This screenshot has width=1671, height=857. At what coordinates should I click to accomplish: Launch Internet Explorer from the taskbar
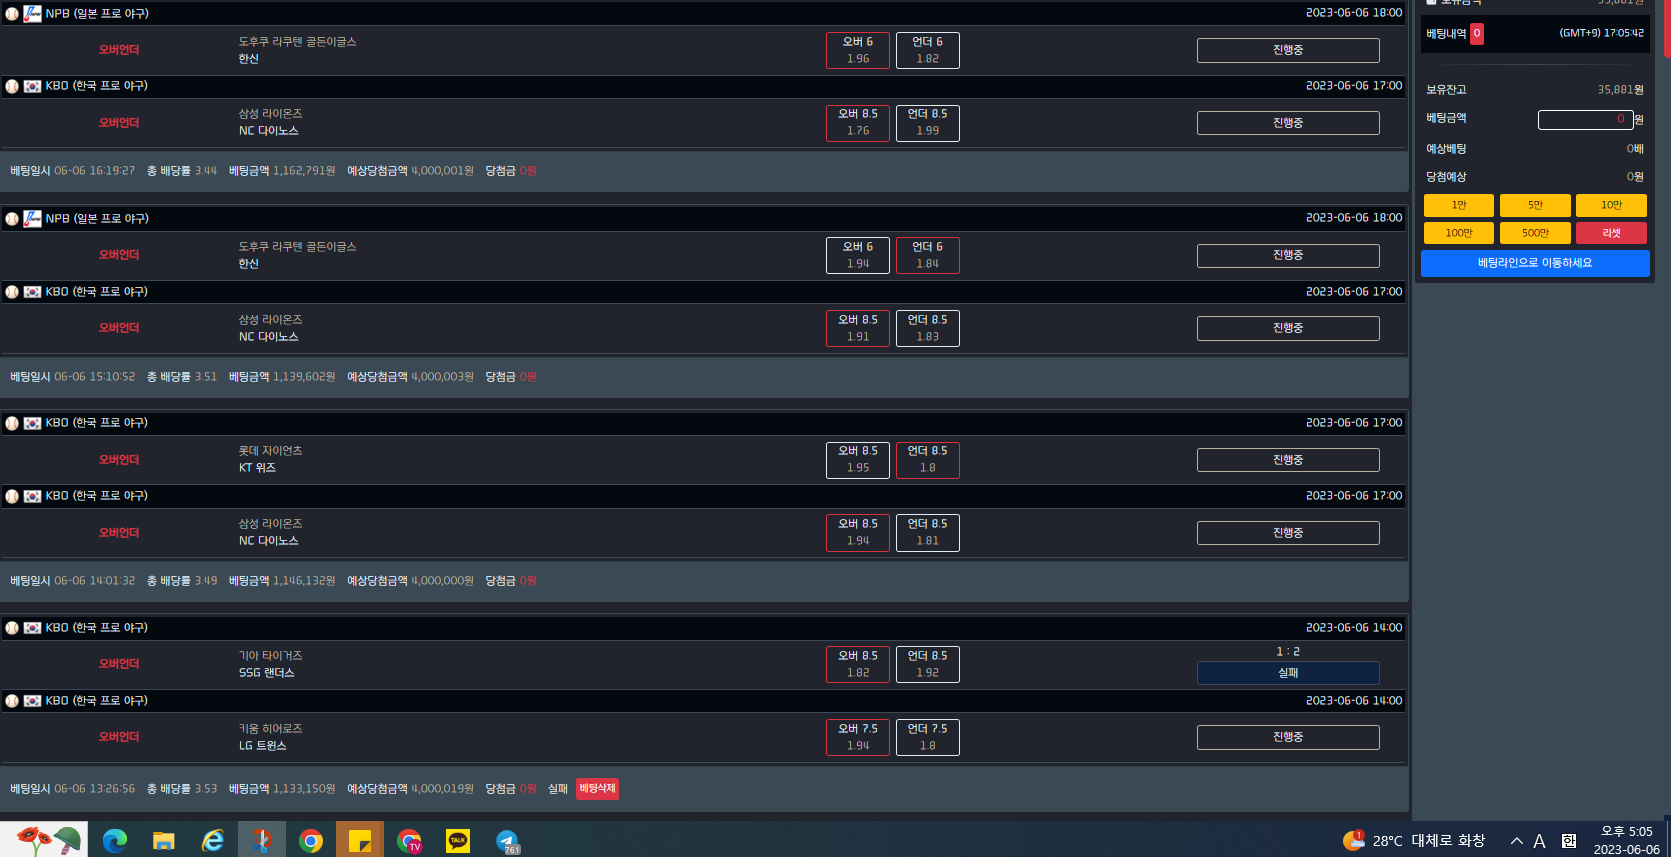pyautogui.click(x=212, y=841)
